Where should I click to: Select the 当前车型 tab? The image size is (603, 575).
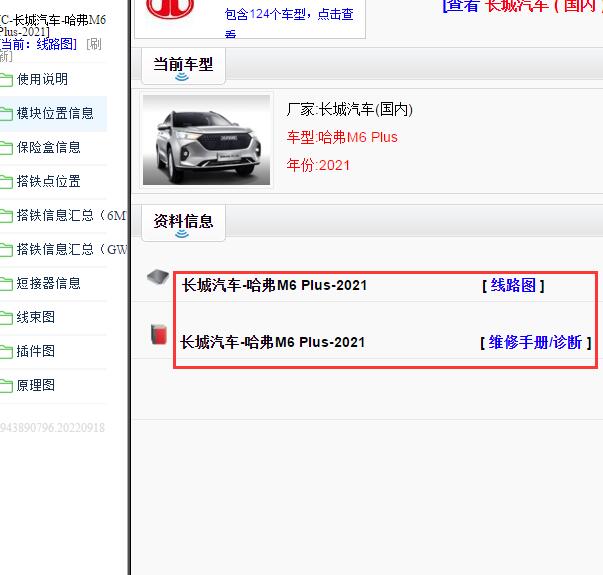coord(183,66)
